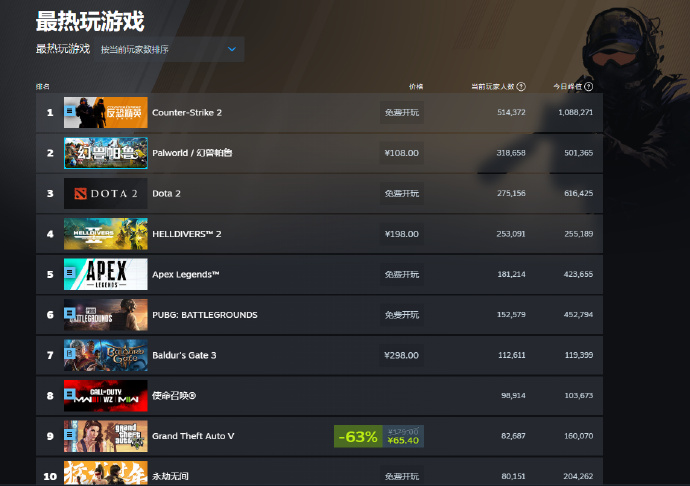The width and height of the screenshot is (690, 486).
Task: Open Grand Theft Auto V game thumbnail
Action: pyautogui.click(x=106, y=436)
